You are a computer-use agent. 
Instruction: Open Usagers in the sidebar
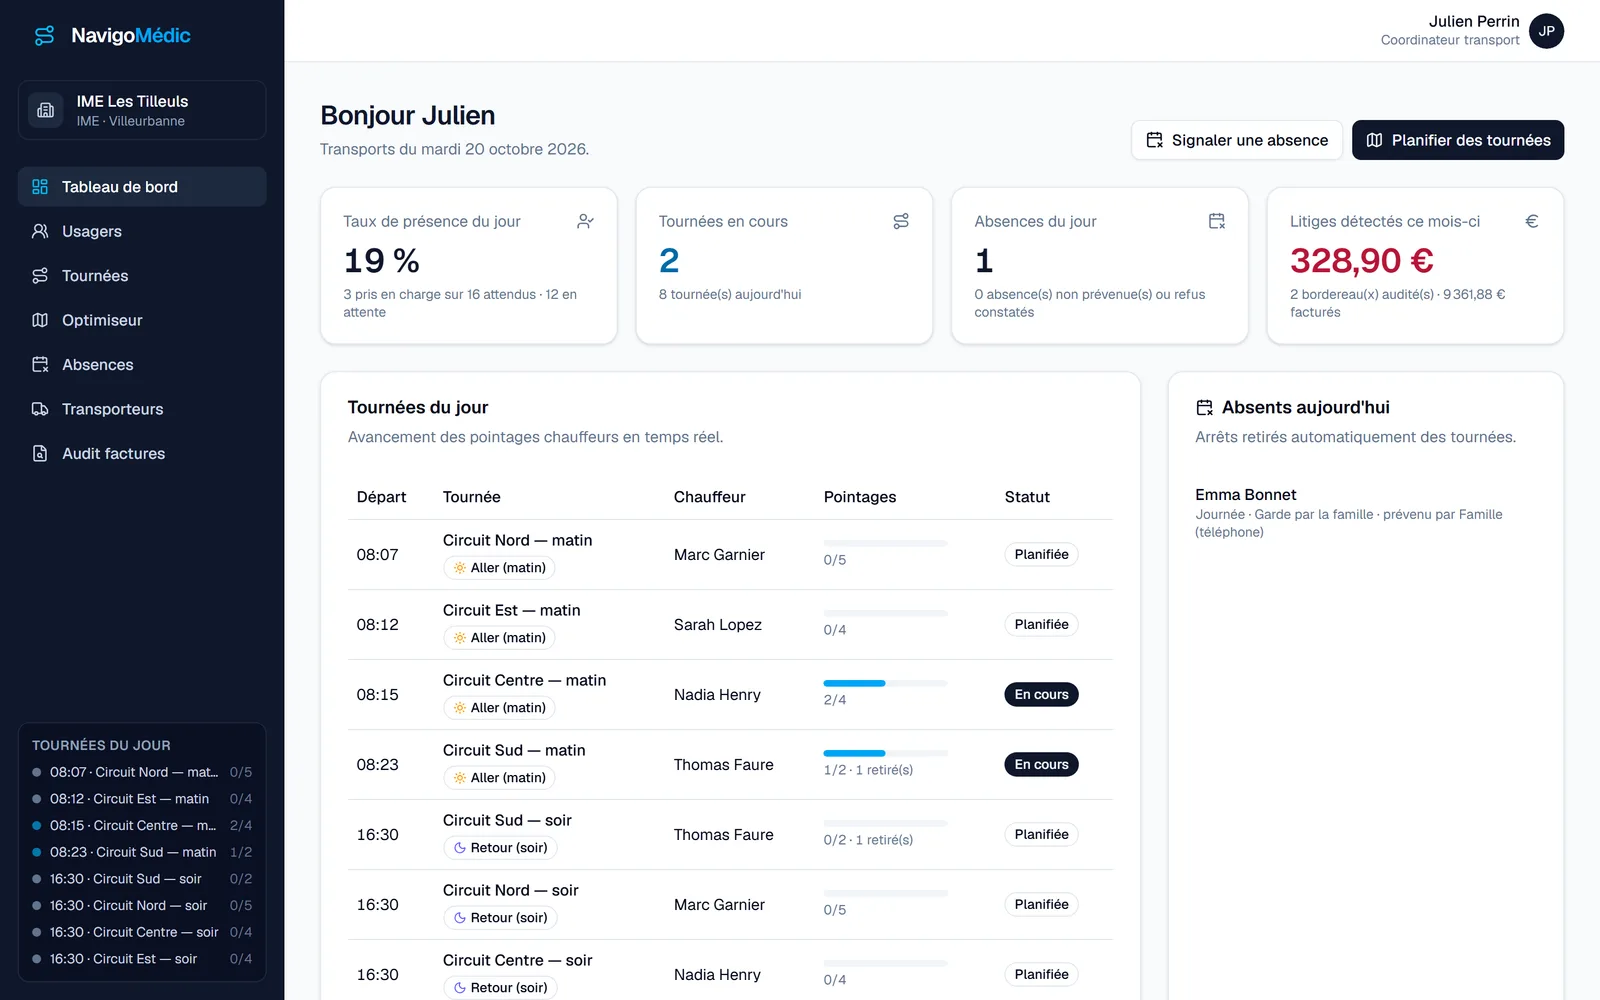[x=142, y=231]
